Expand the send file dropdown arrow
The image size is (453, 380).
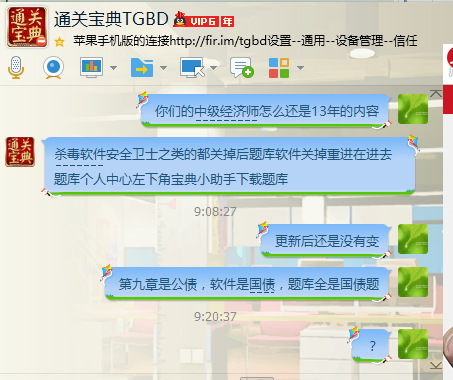coord(163,68)
